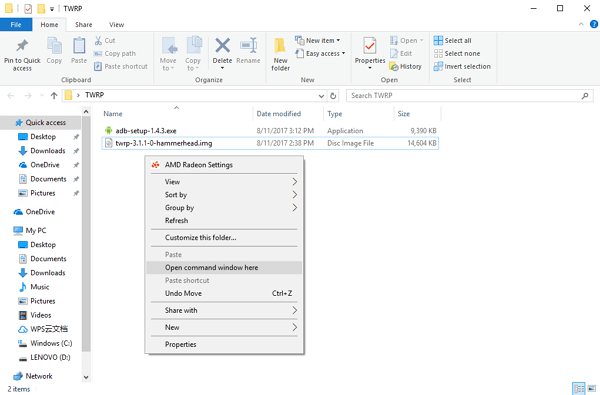The width and height of the screenshot is (600, 395).
Task: Click Pin to Quick access icon
Action: 22,46
